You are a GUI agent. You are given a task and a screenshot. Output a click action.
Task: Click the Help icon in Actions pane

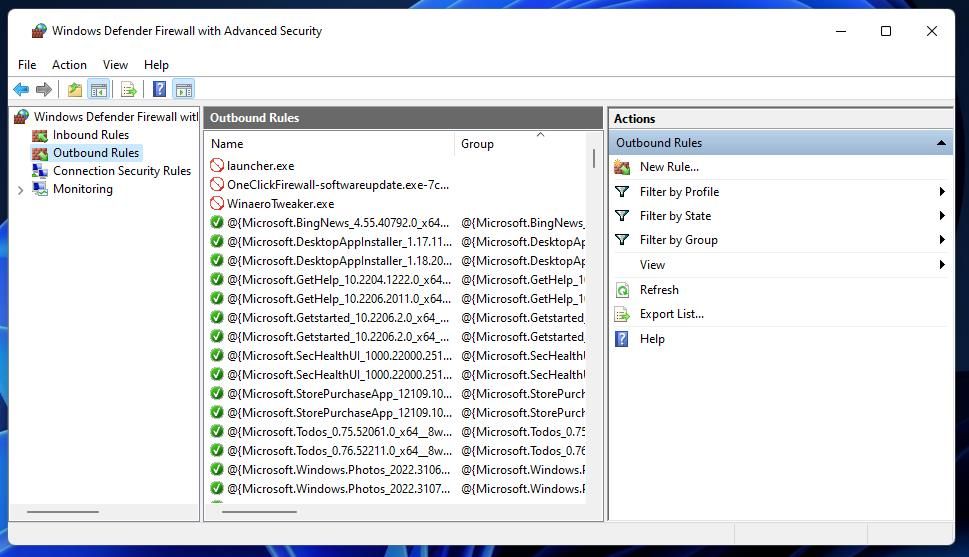(x=622, y=339)
